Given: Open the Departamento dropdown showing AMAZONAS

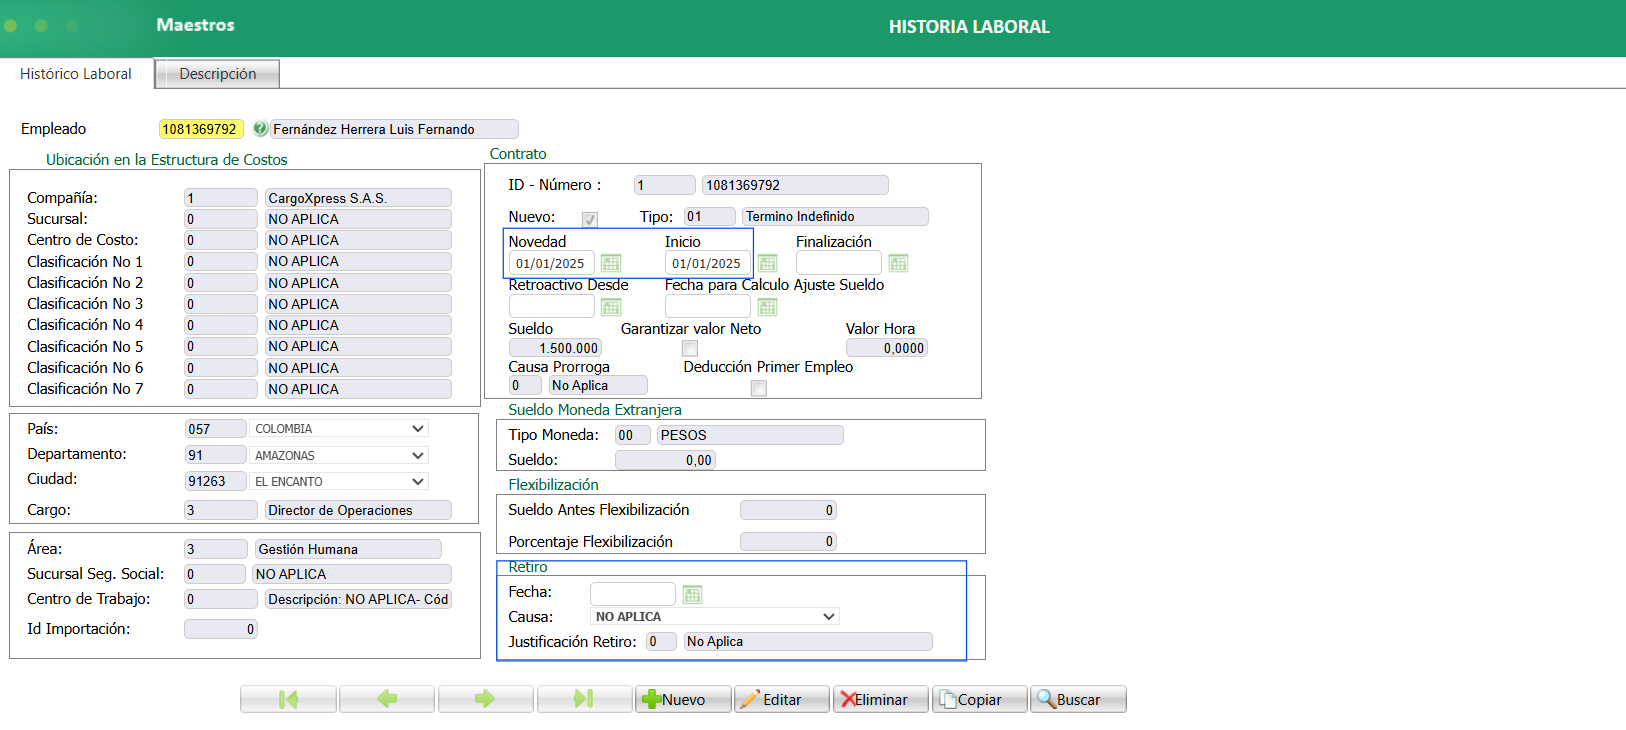Looking at the screenshot, I should pos(338,456).
